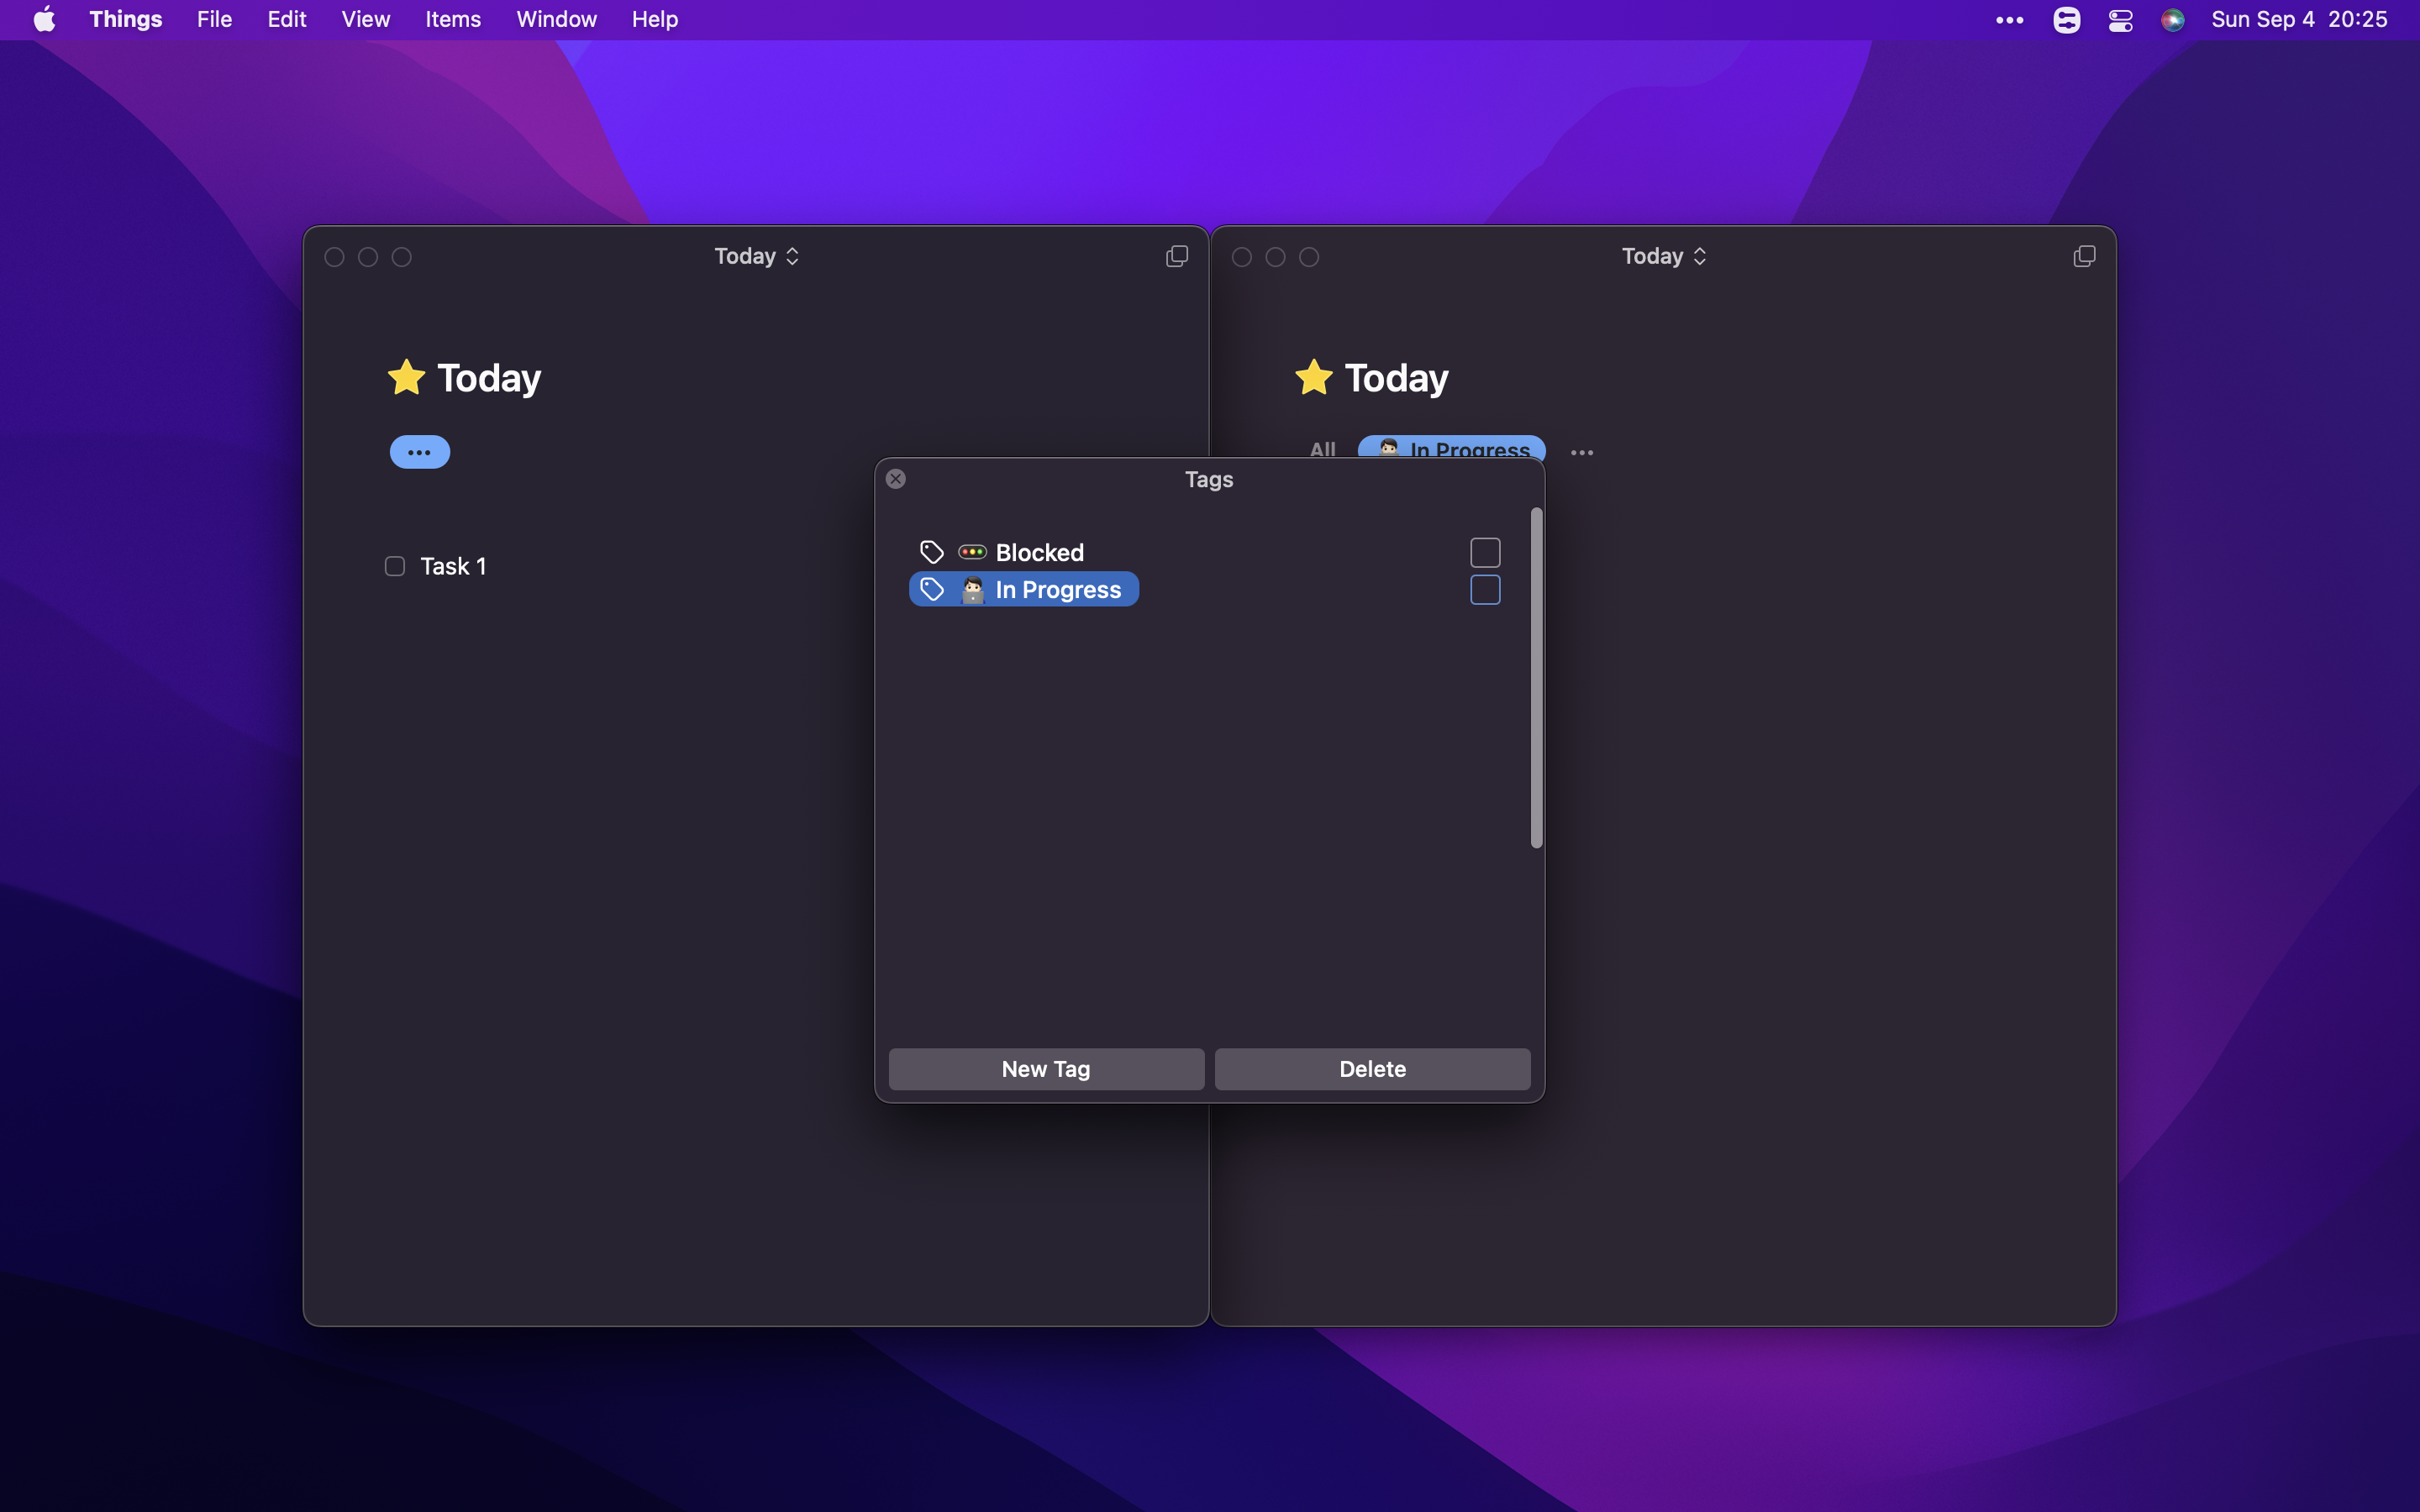Open the Items menu
Viewport: 2420px width, 1512px height.
pos(453,19)
